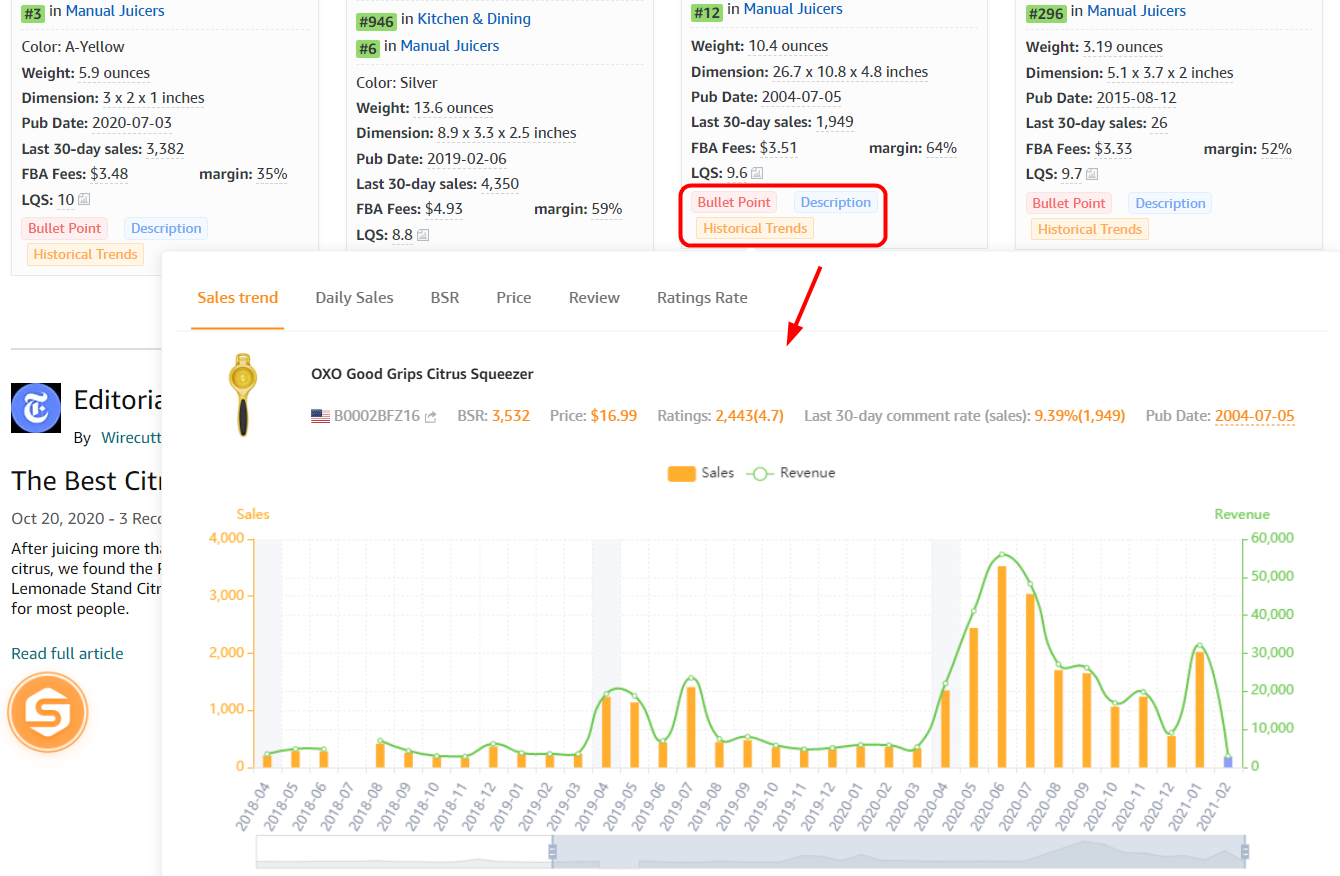Click the LQS chart icon next to 10

click(84, 200)
